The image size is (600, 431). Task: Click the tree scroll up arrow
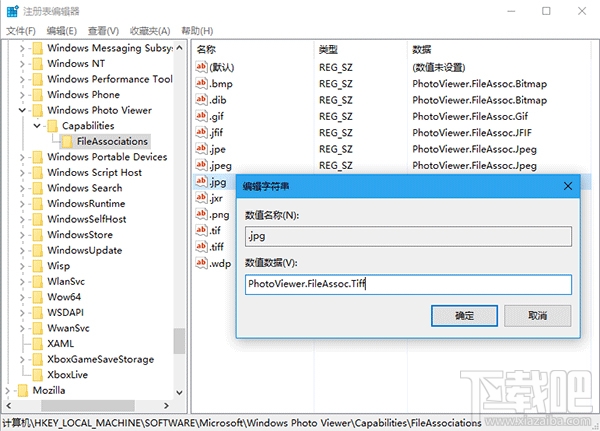tap(179, 48)
